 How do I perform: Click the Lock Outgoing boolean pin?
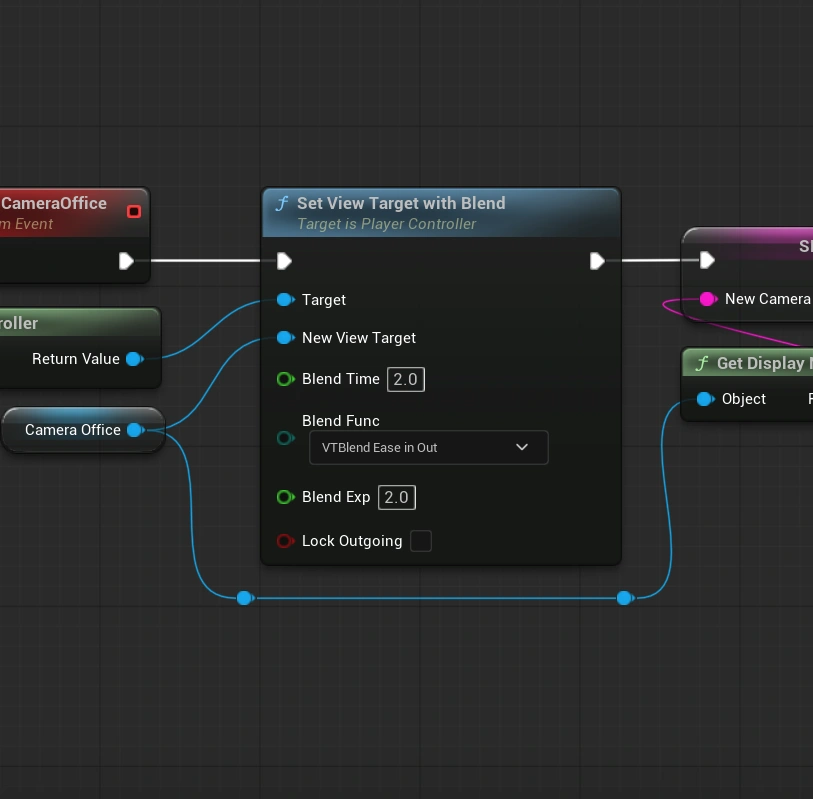(x=285, y=541)
